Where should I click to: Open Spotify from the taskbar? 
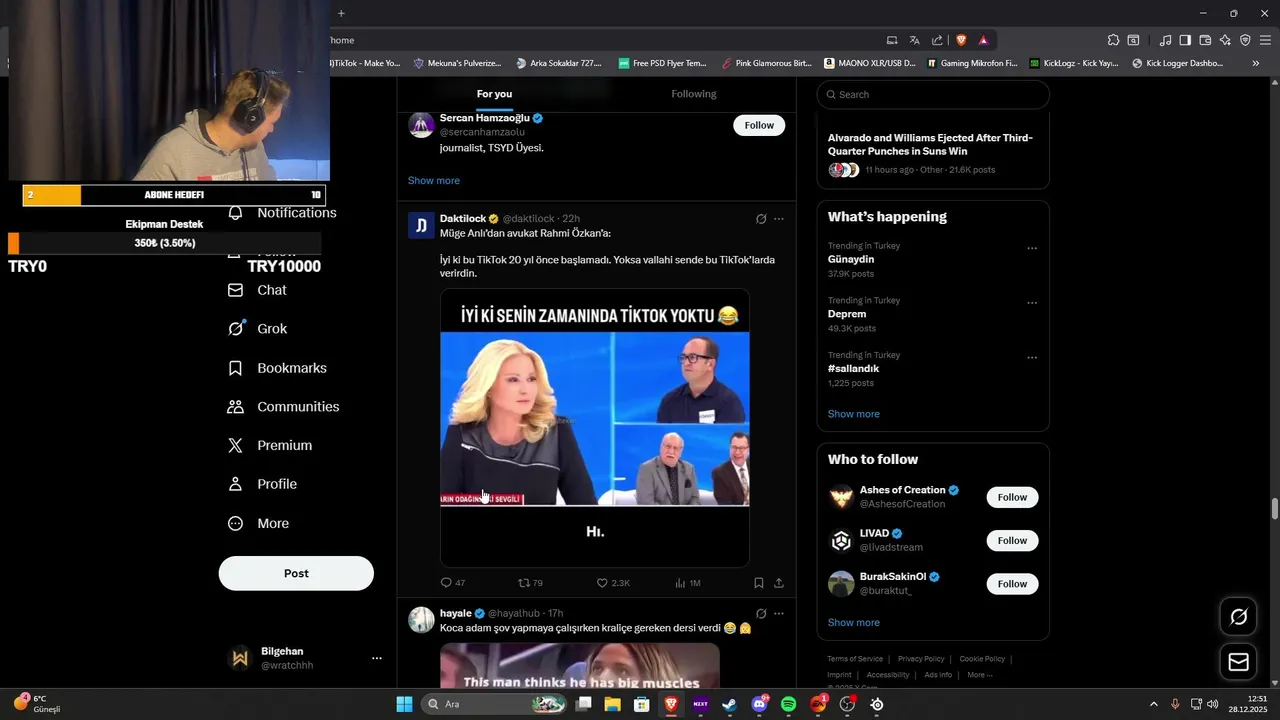788,704
